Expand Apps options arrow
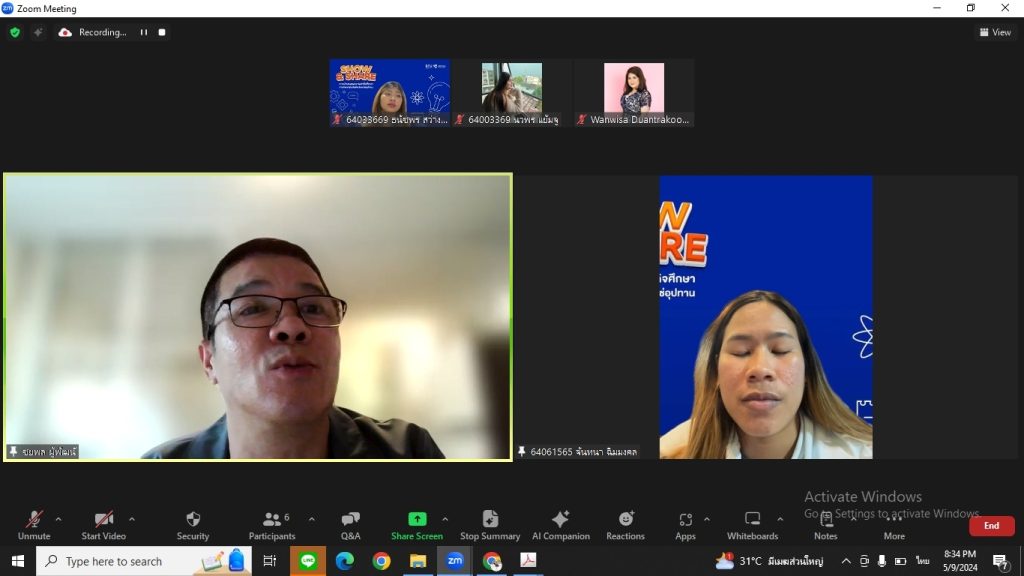Viewport: 1024px width, 576px height. (x=707, y=519)
